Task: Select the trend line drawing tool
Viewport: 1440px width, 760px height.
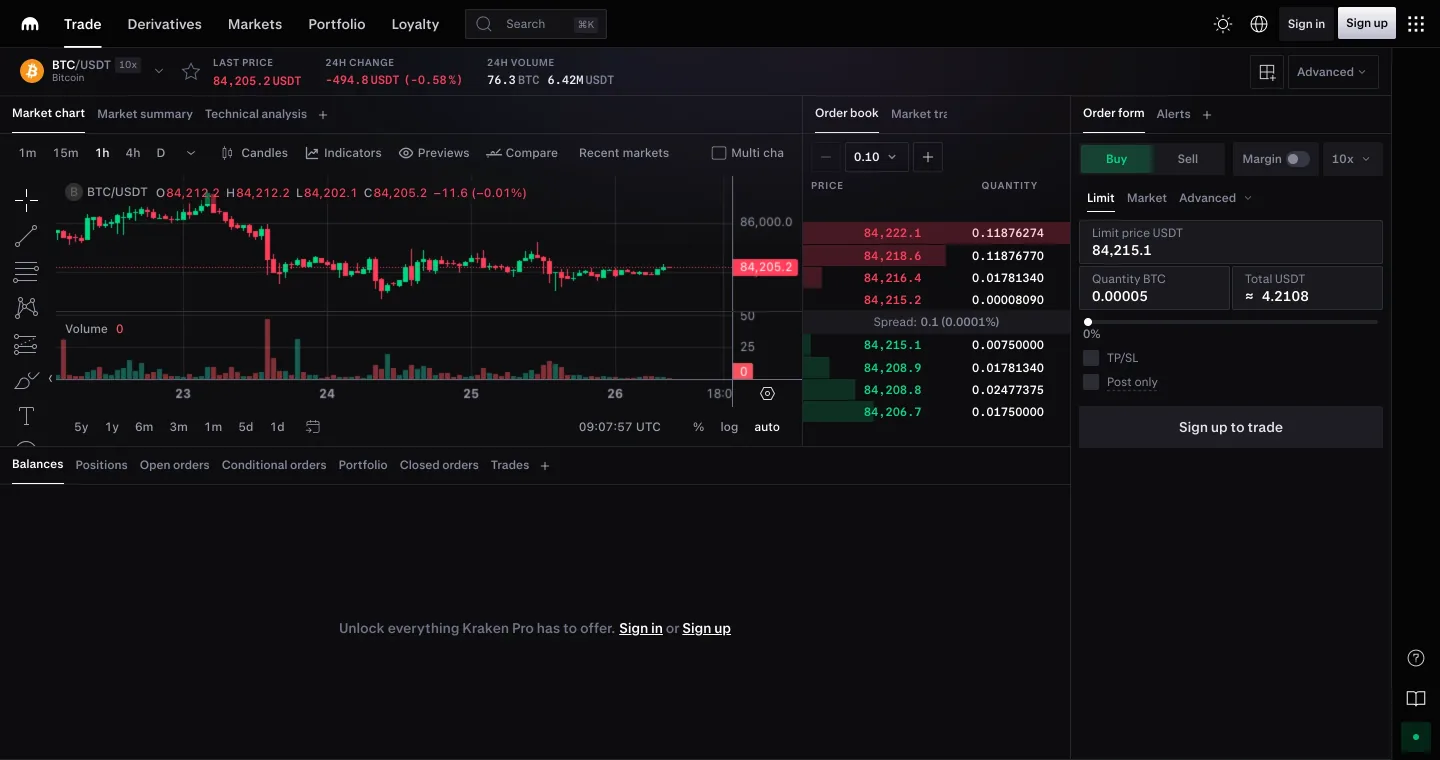Action: [x=26, y=236]
